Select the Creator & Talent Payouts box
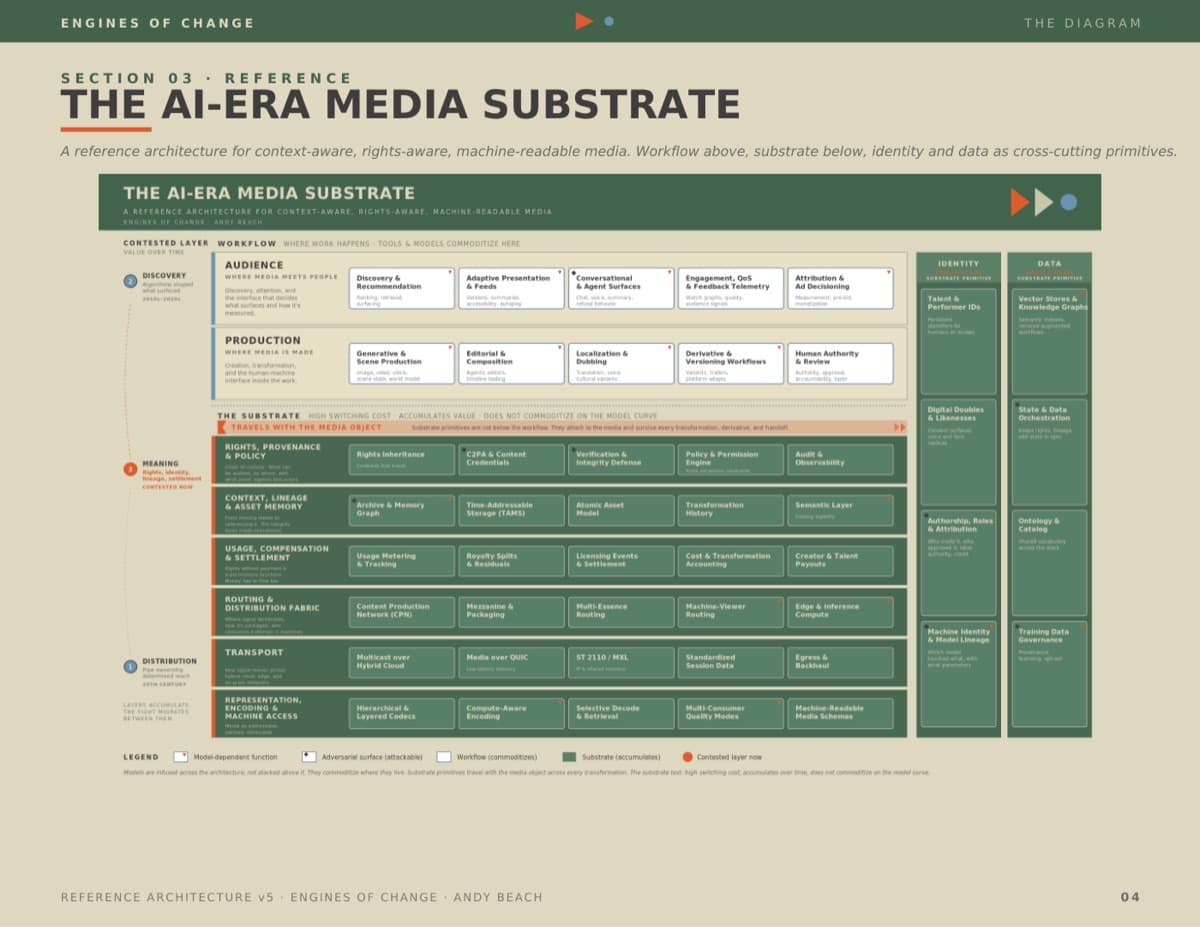Image resolution: width=1200 pixels, height=927 pixels. 841,561
